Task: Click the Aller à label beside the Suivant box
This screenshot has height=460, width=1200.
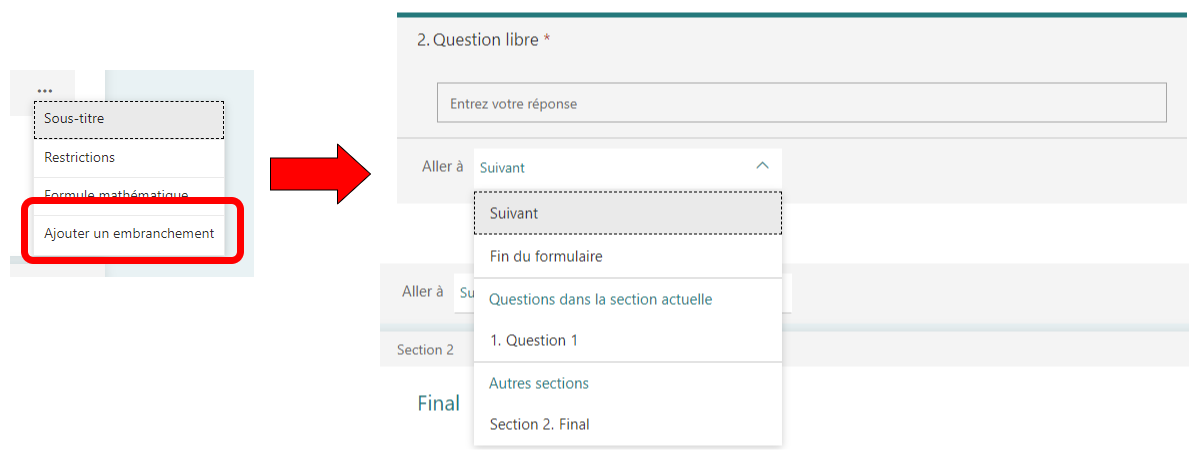Action: [x=436, y=166]
